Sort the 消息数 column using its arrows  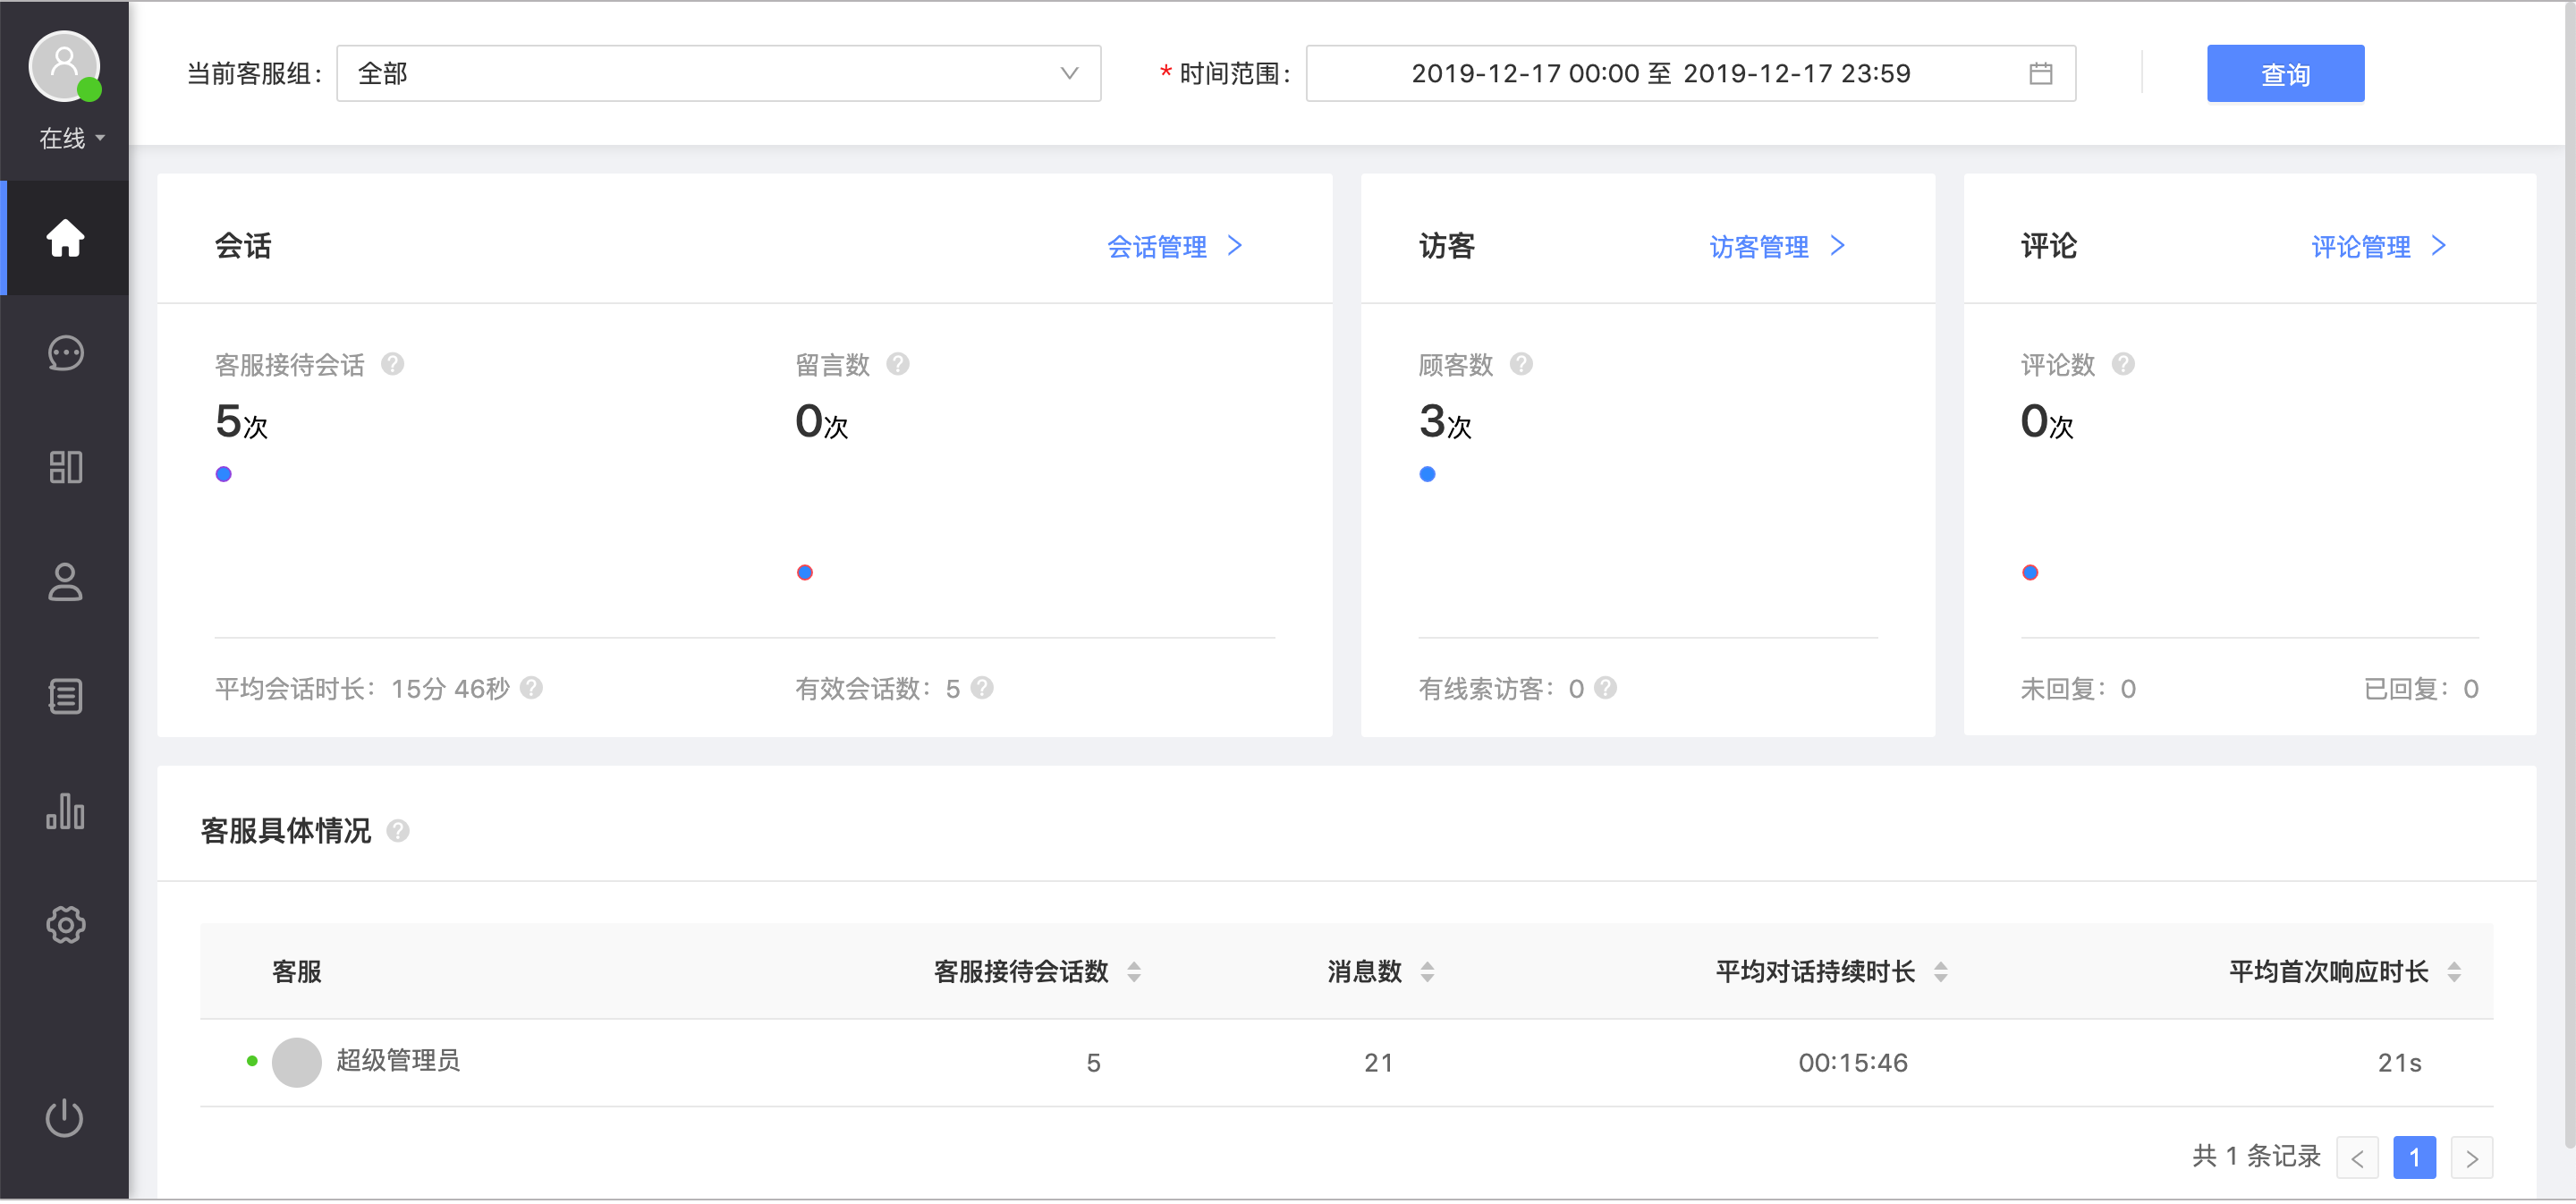(x=1427, y=971)
